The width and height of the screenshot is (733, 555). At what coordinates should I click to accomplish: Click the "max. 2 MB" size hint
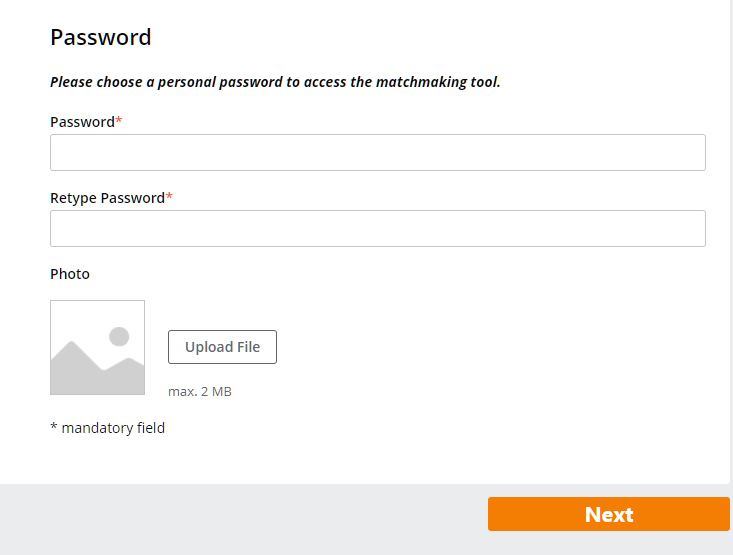200,392
